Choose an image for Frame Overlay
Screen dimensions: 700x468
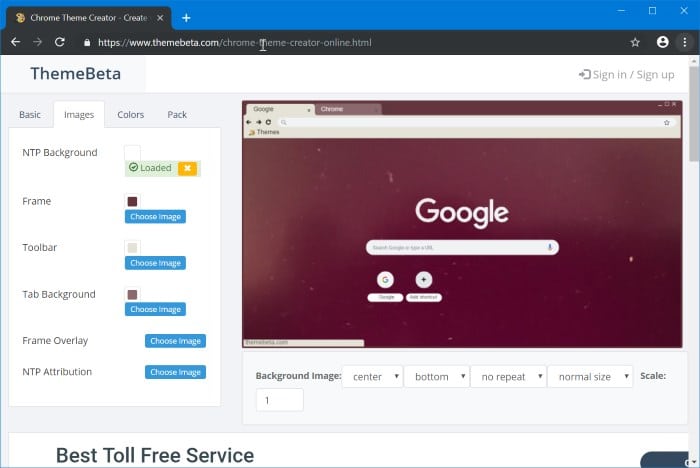(x=175, y=341)
